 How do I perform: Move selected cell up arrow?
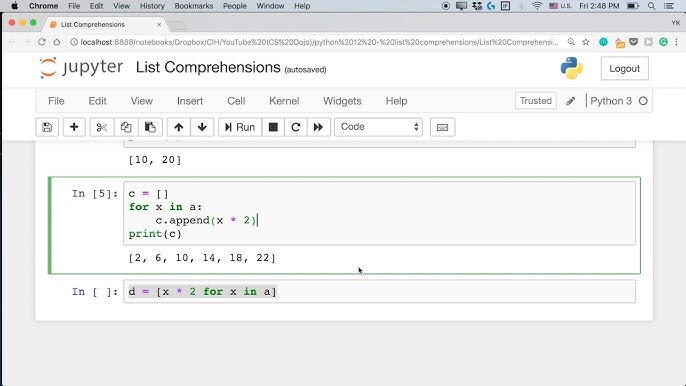point(178,127)
